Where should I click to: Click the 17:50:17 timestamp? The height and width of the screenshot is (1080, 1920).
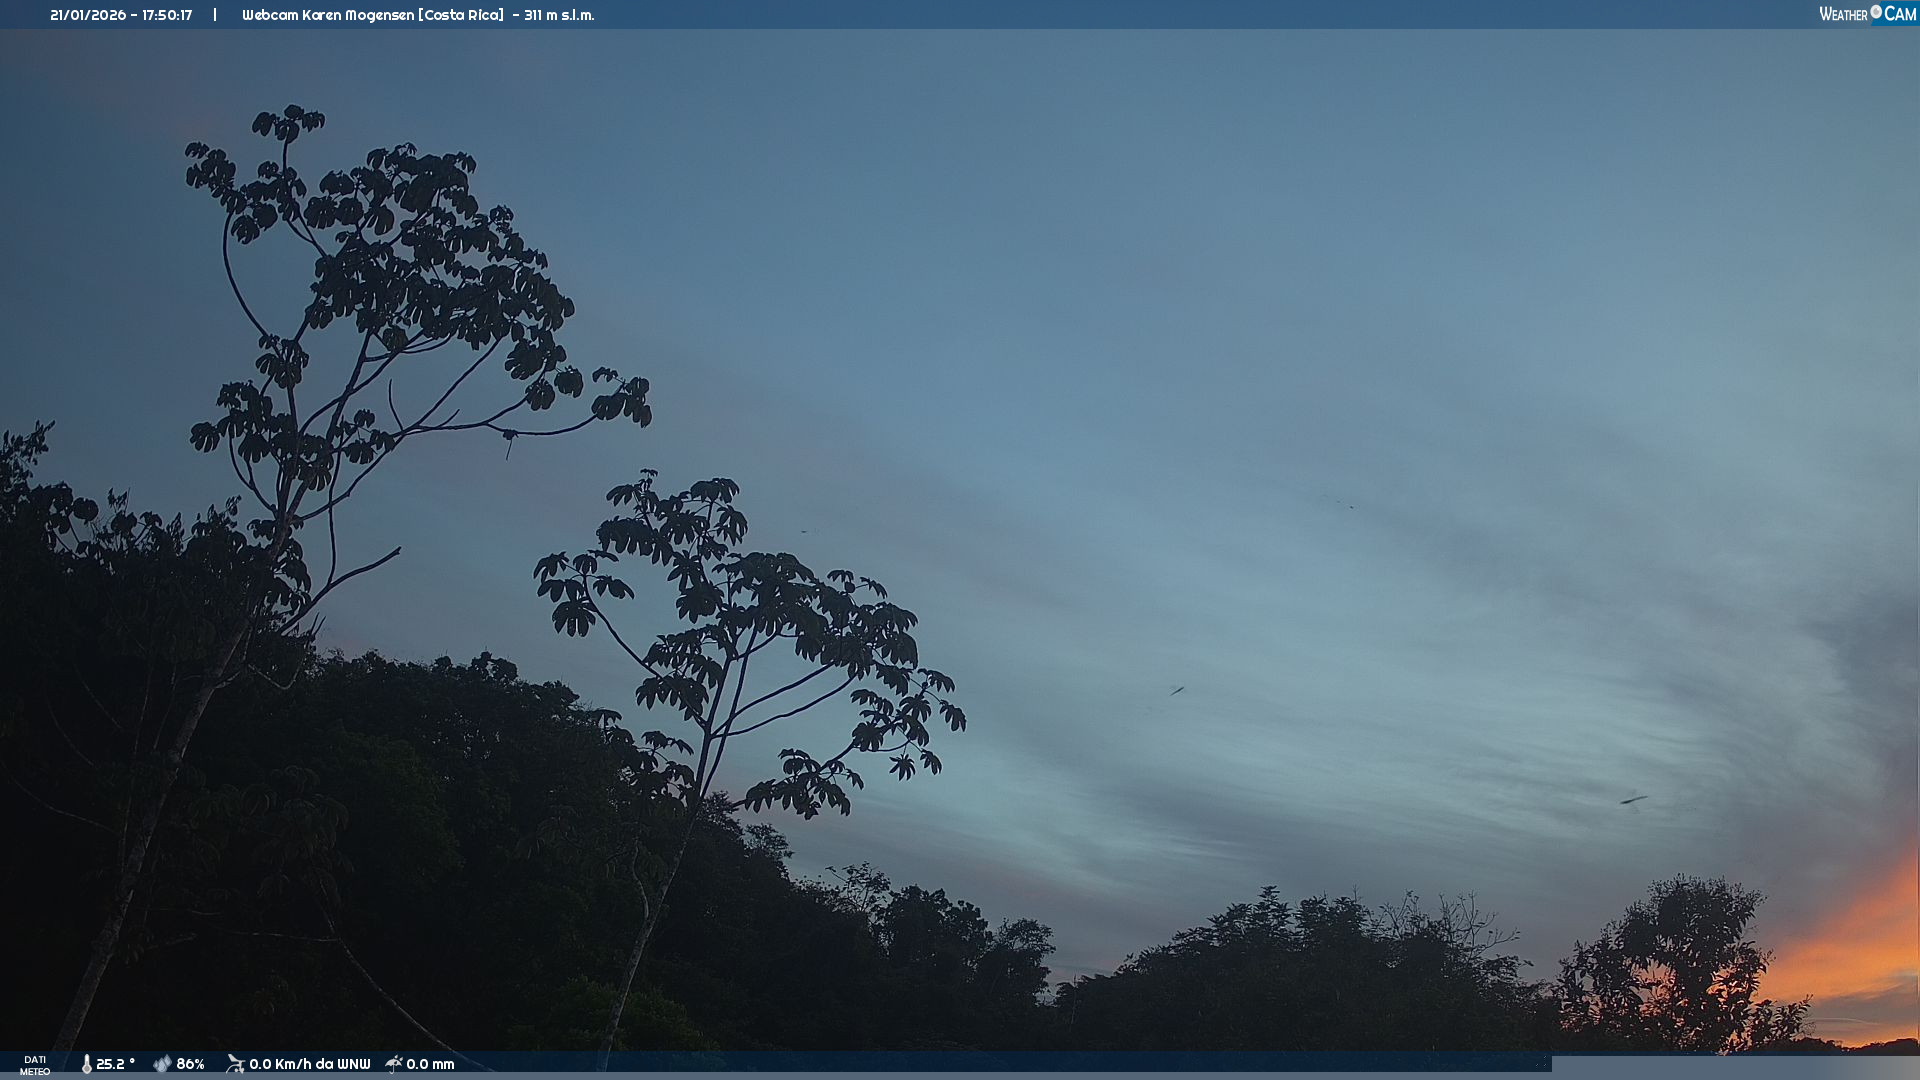[167, 15]
